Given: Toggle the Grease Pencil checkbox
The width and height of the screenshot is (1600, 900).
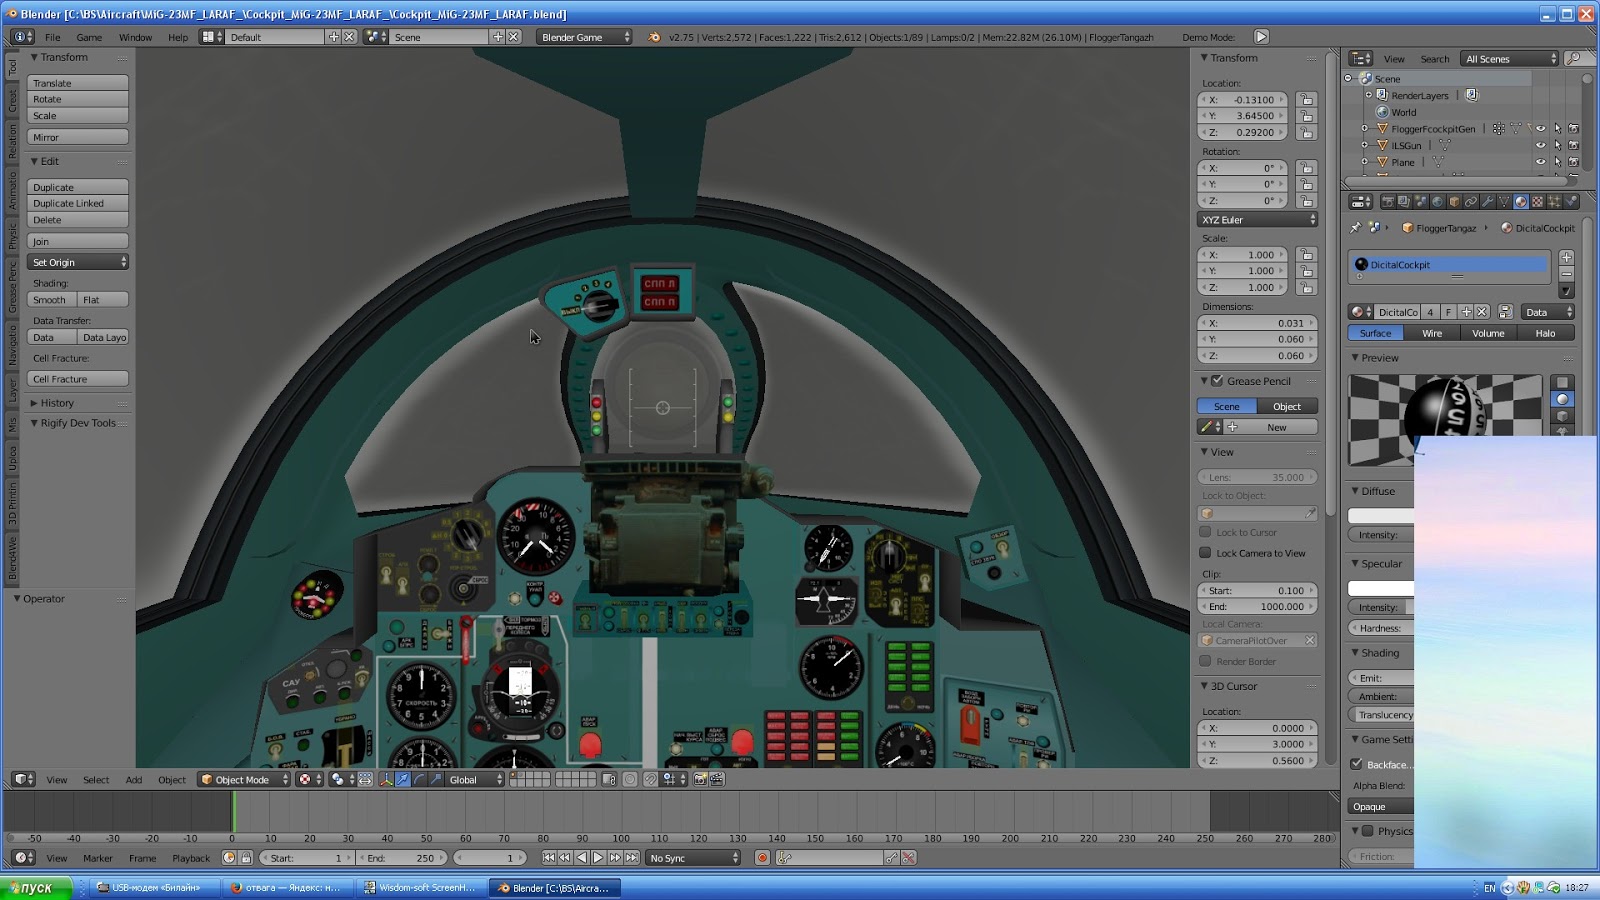Looking at the screenshot, I should point(1217,381).
